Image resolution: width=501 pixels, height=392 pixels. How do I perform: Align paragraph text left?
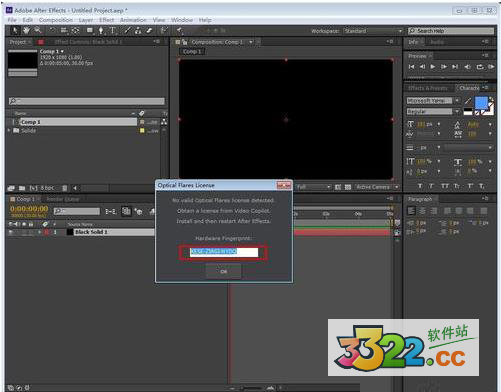point(412,211)
